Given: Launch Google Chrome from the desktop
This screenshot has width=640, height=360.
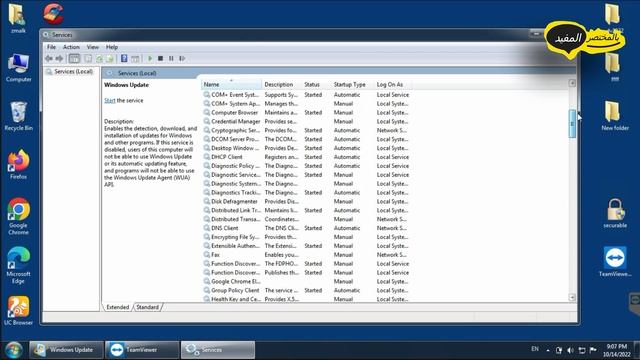Looking at the screenshot, I should 18,217.
